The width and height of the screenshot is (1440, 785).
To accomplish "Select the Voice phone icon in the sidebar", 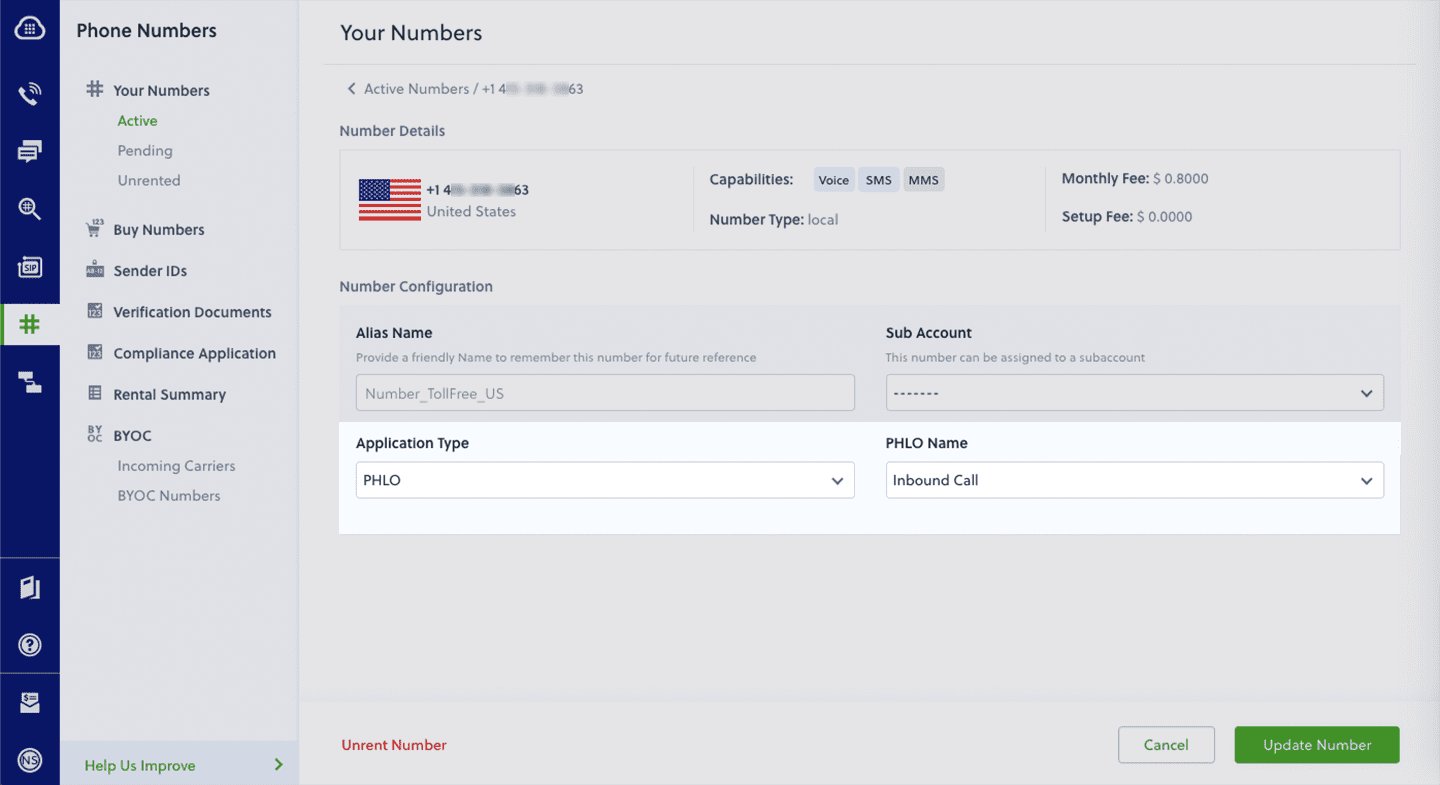I will click(x=29, y=93).
